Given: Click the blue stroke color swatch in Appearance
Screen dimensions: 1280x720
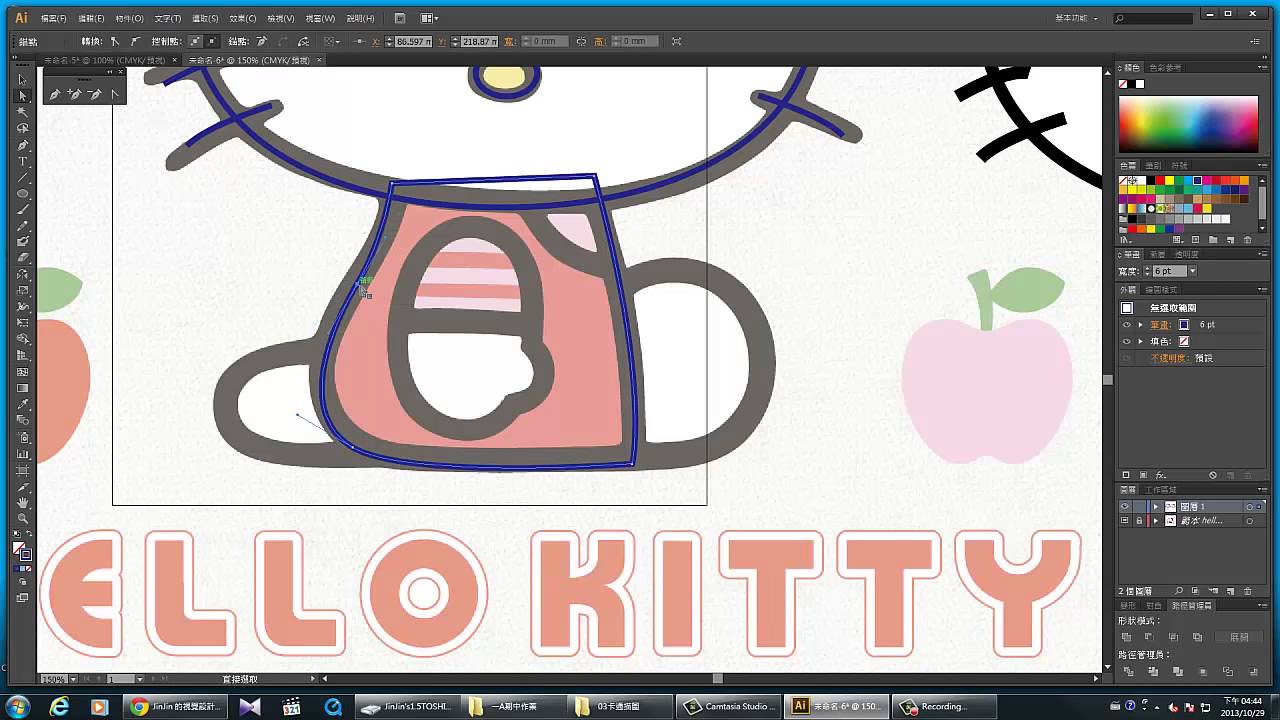Looking at the screenshot, I should click(x=1185, y=325).
